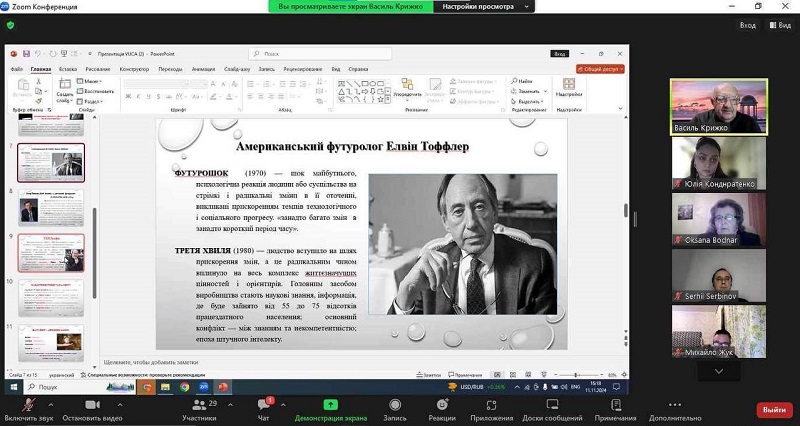Click Восстановить reset slide button
This screenshot has height=426, width=800.
click(x=95, y=91)
